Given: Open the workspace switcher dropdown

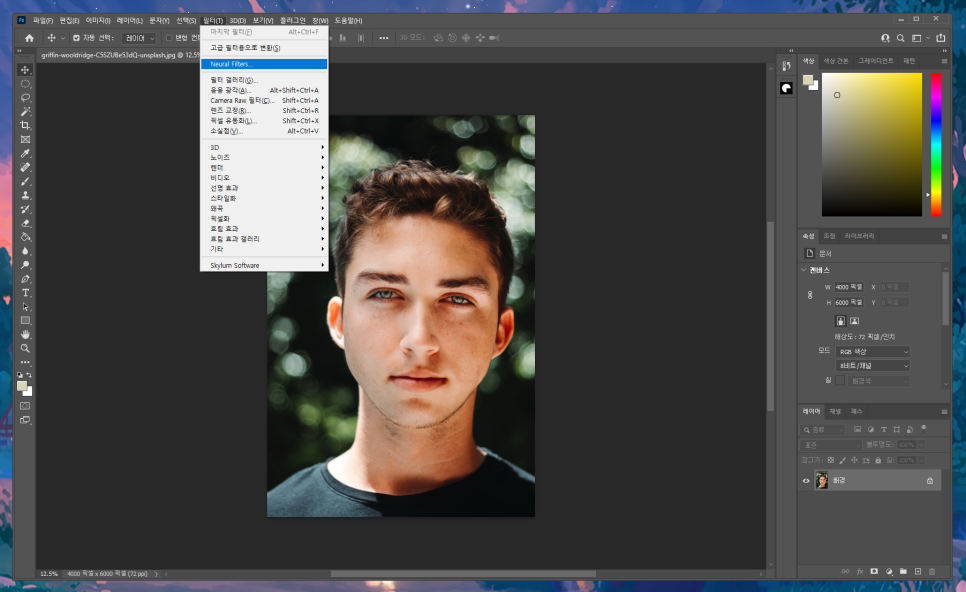Looking at the screenshot, I should click(x=920, y=38).
